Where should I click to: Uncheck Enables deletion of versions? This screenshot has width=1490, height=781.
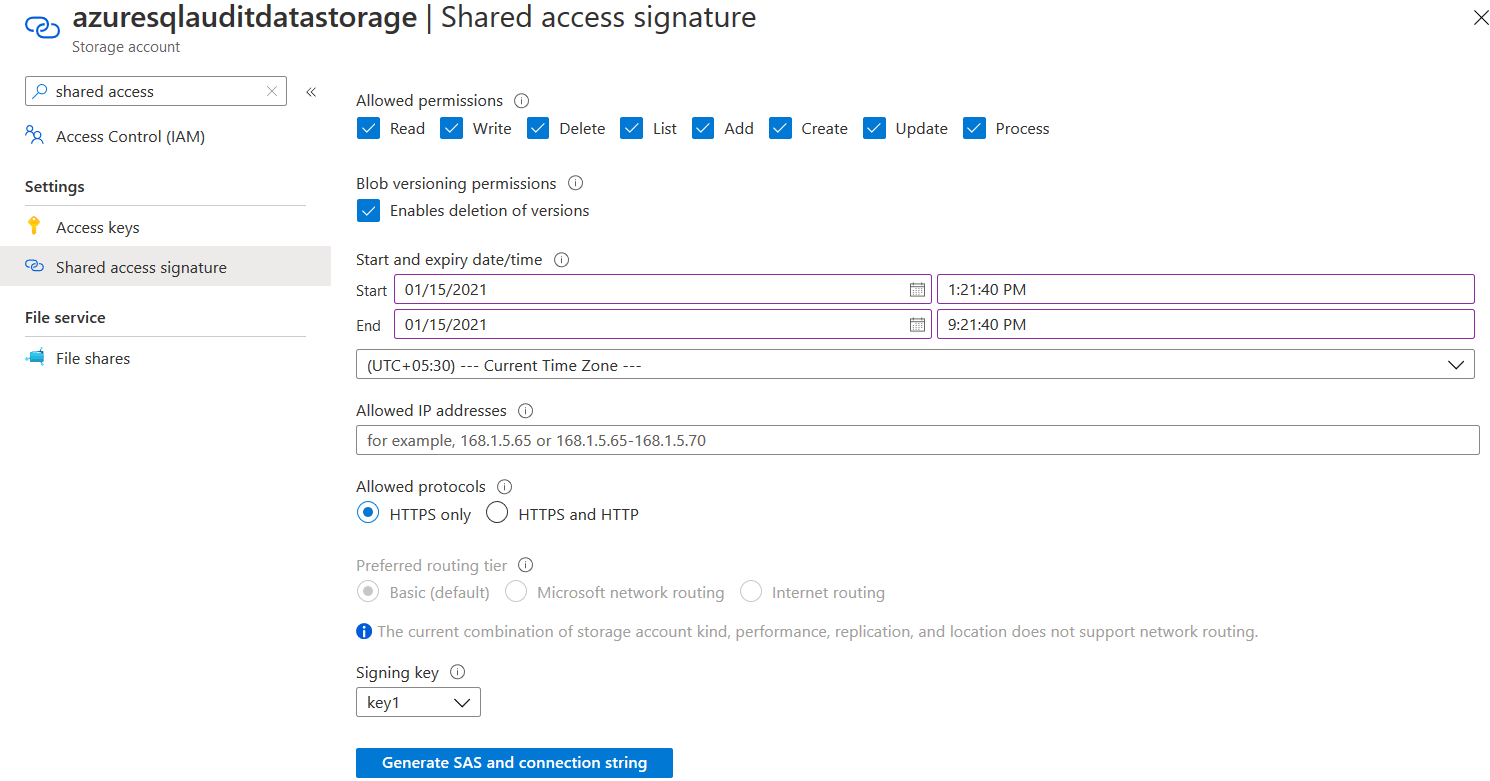[x=368, y=210]
